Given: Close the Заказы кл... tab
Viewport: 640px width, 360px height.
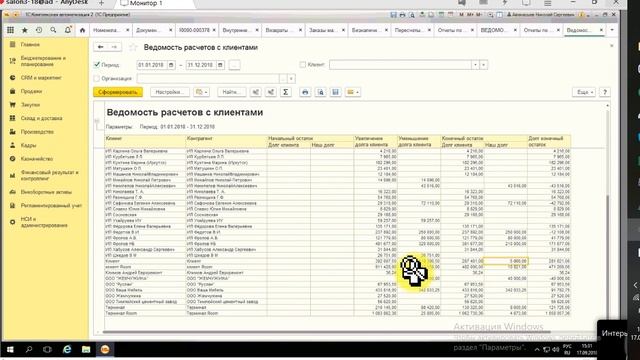Looking at the screenshot, I should (343, 30).
